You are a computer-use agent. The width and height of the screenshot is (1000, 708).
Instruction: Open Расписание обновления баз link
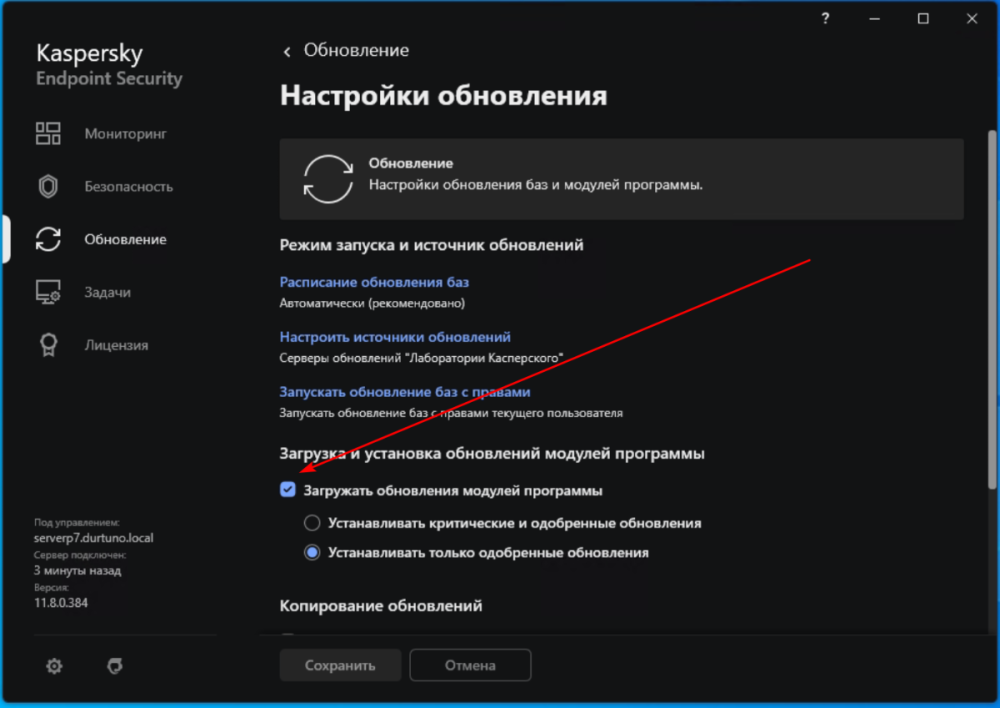click(374, 282)
